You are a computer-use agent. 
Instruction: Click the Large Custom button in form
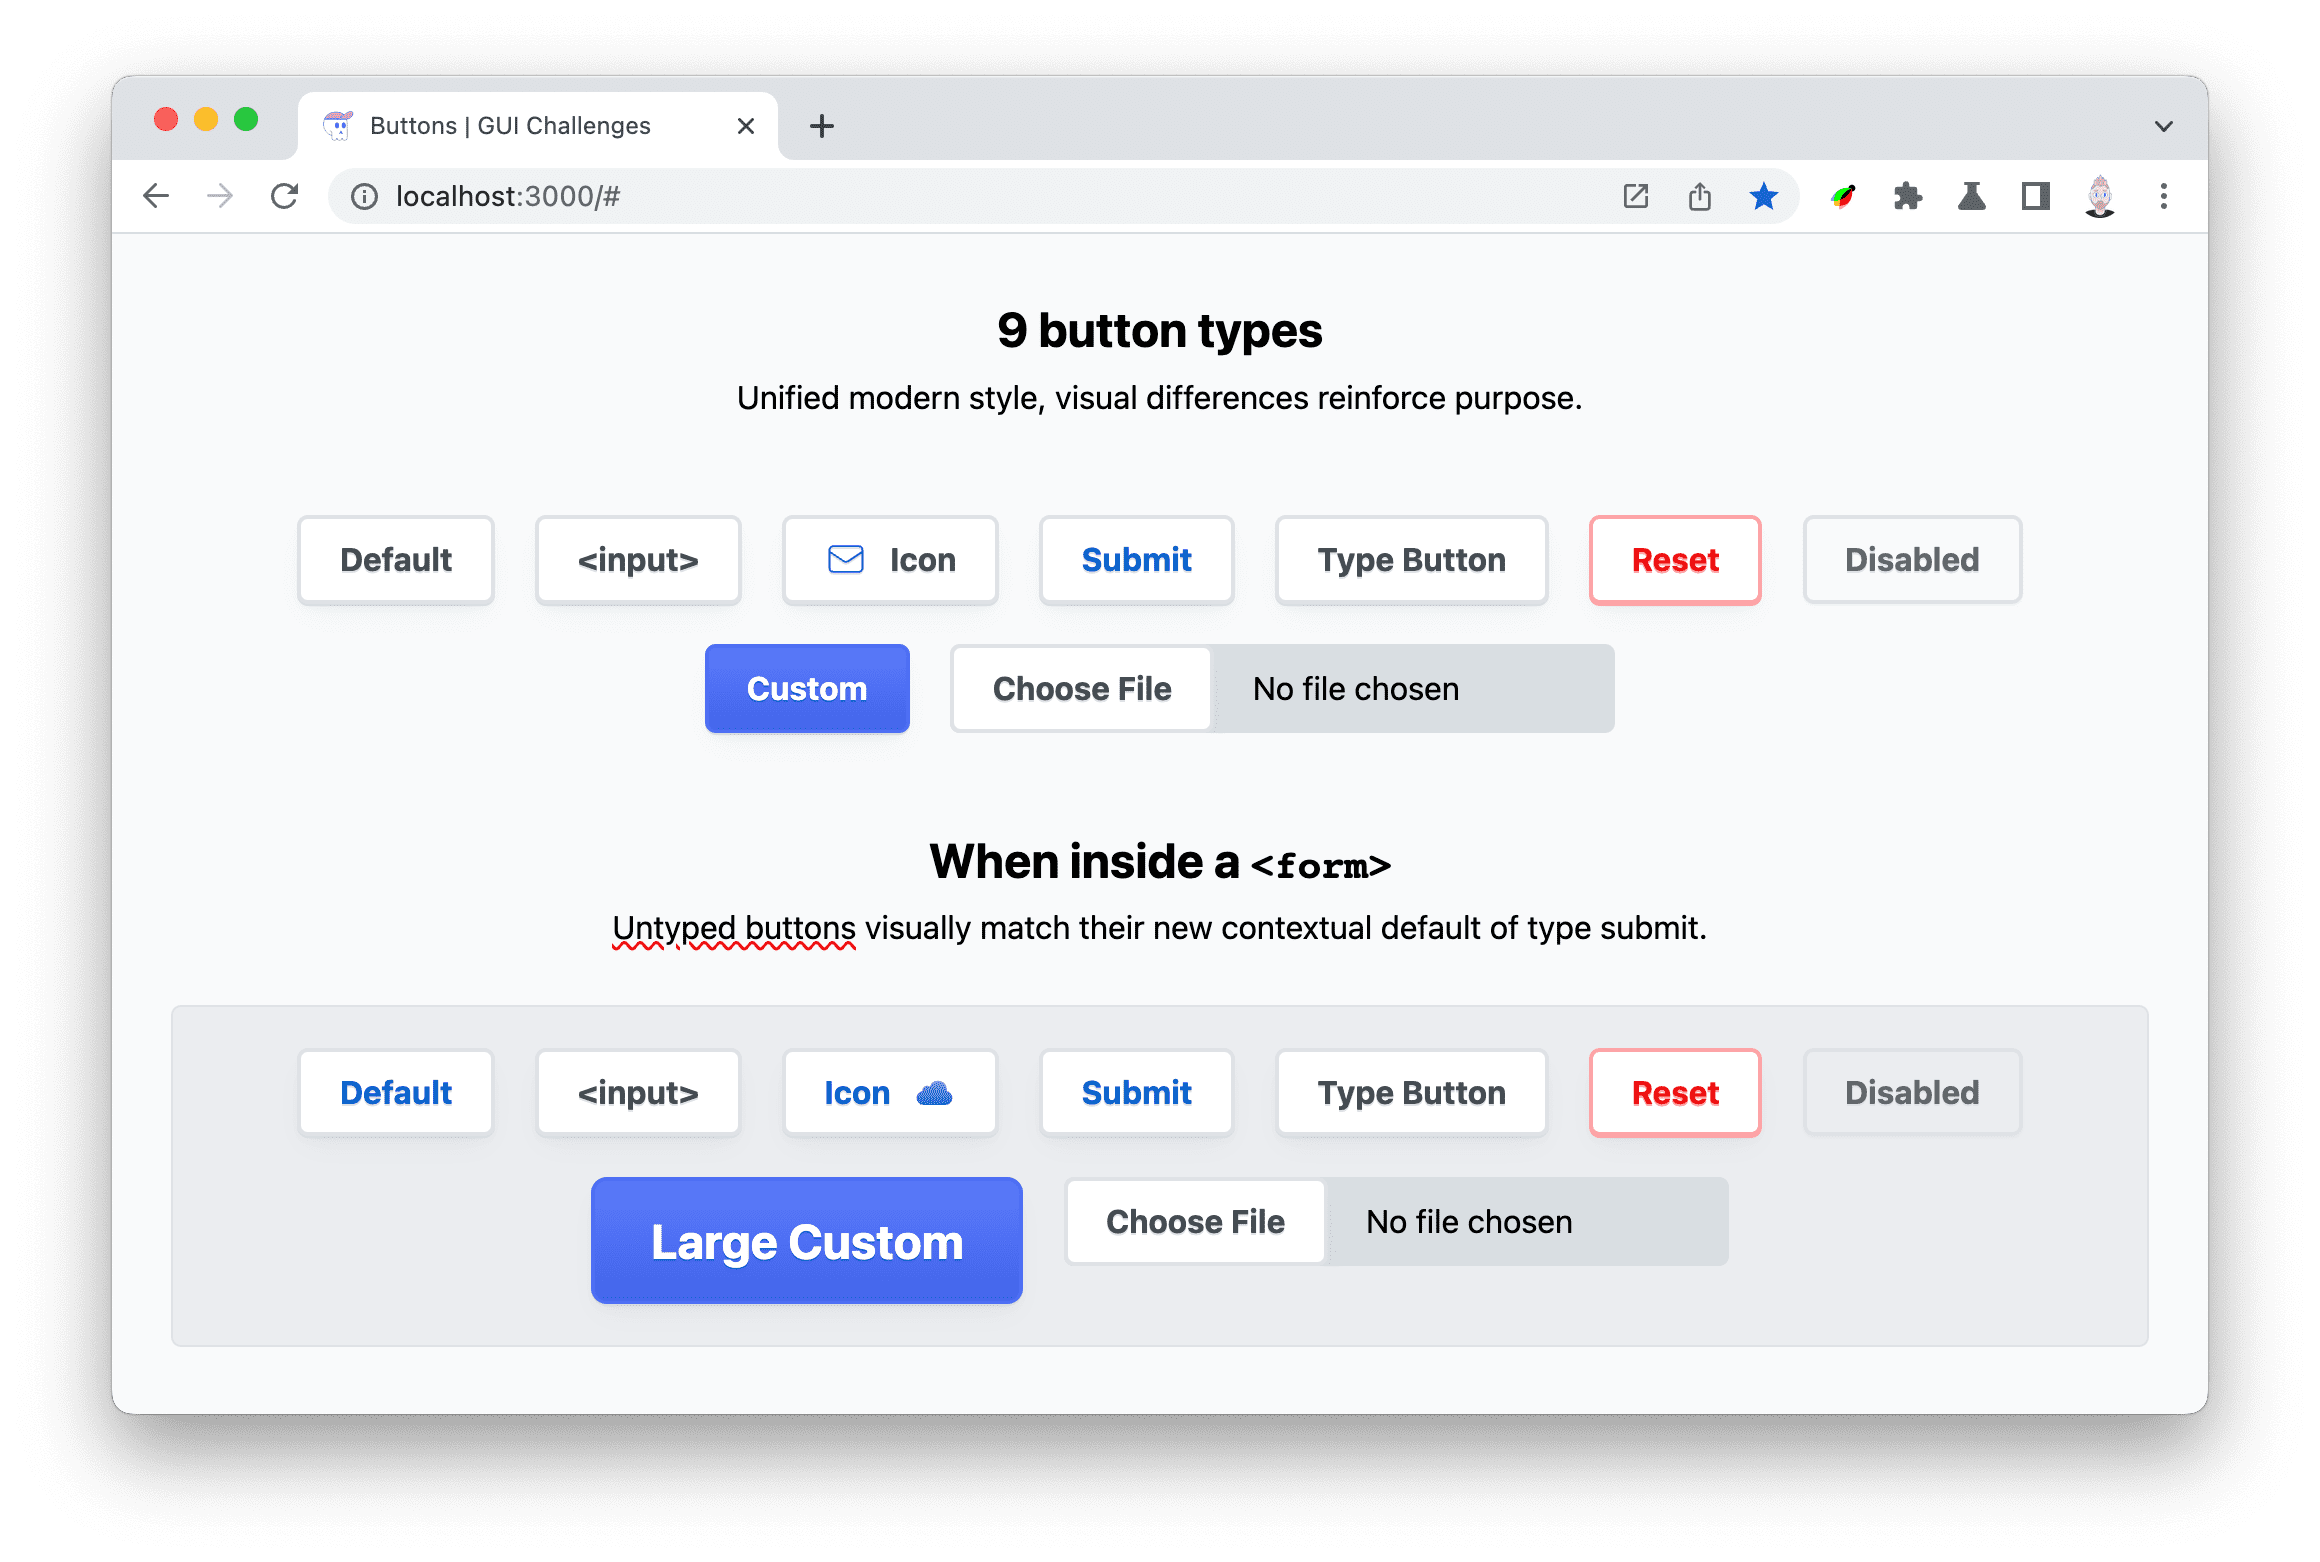click(807, 1241)
